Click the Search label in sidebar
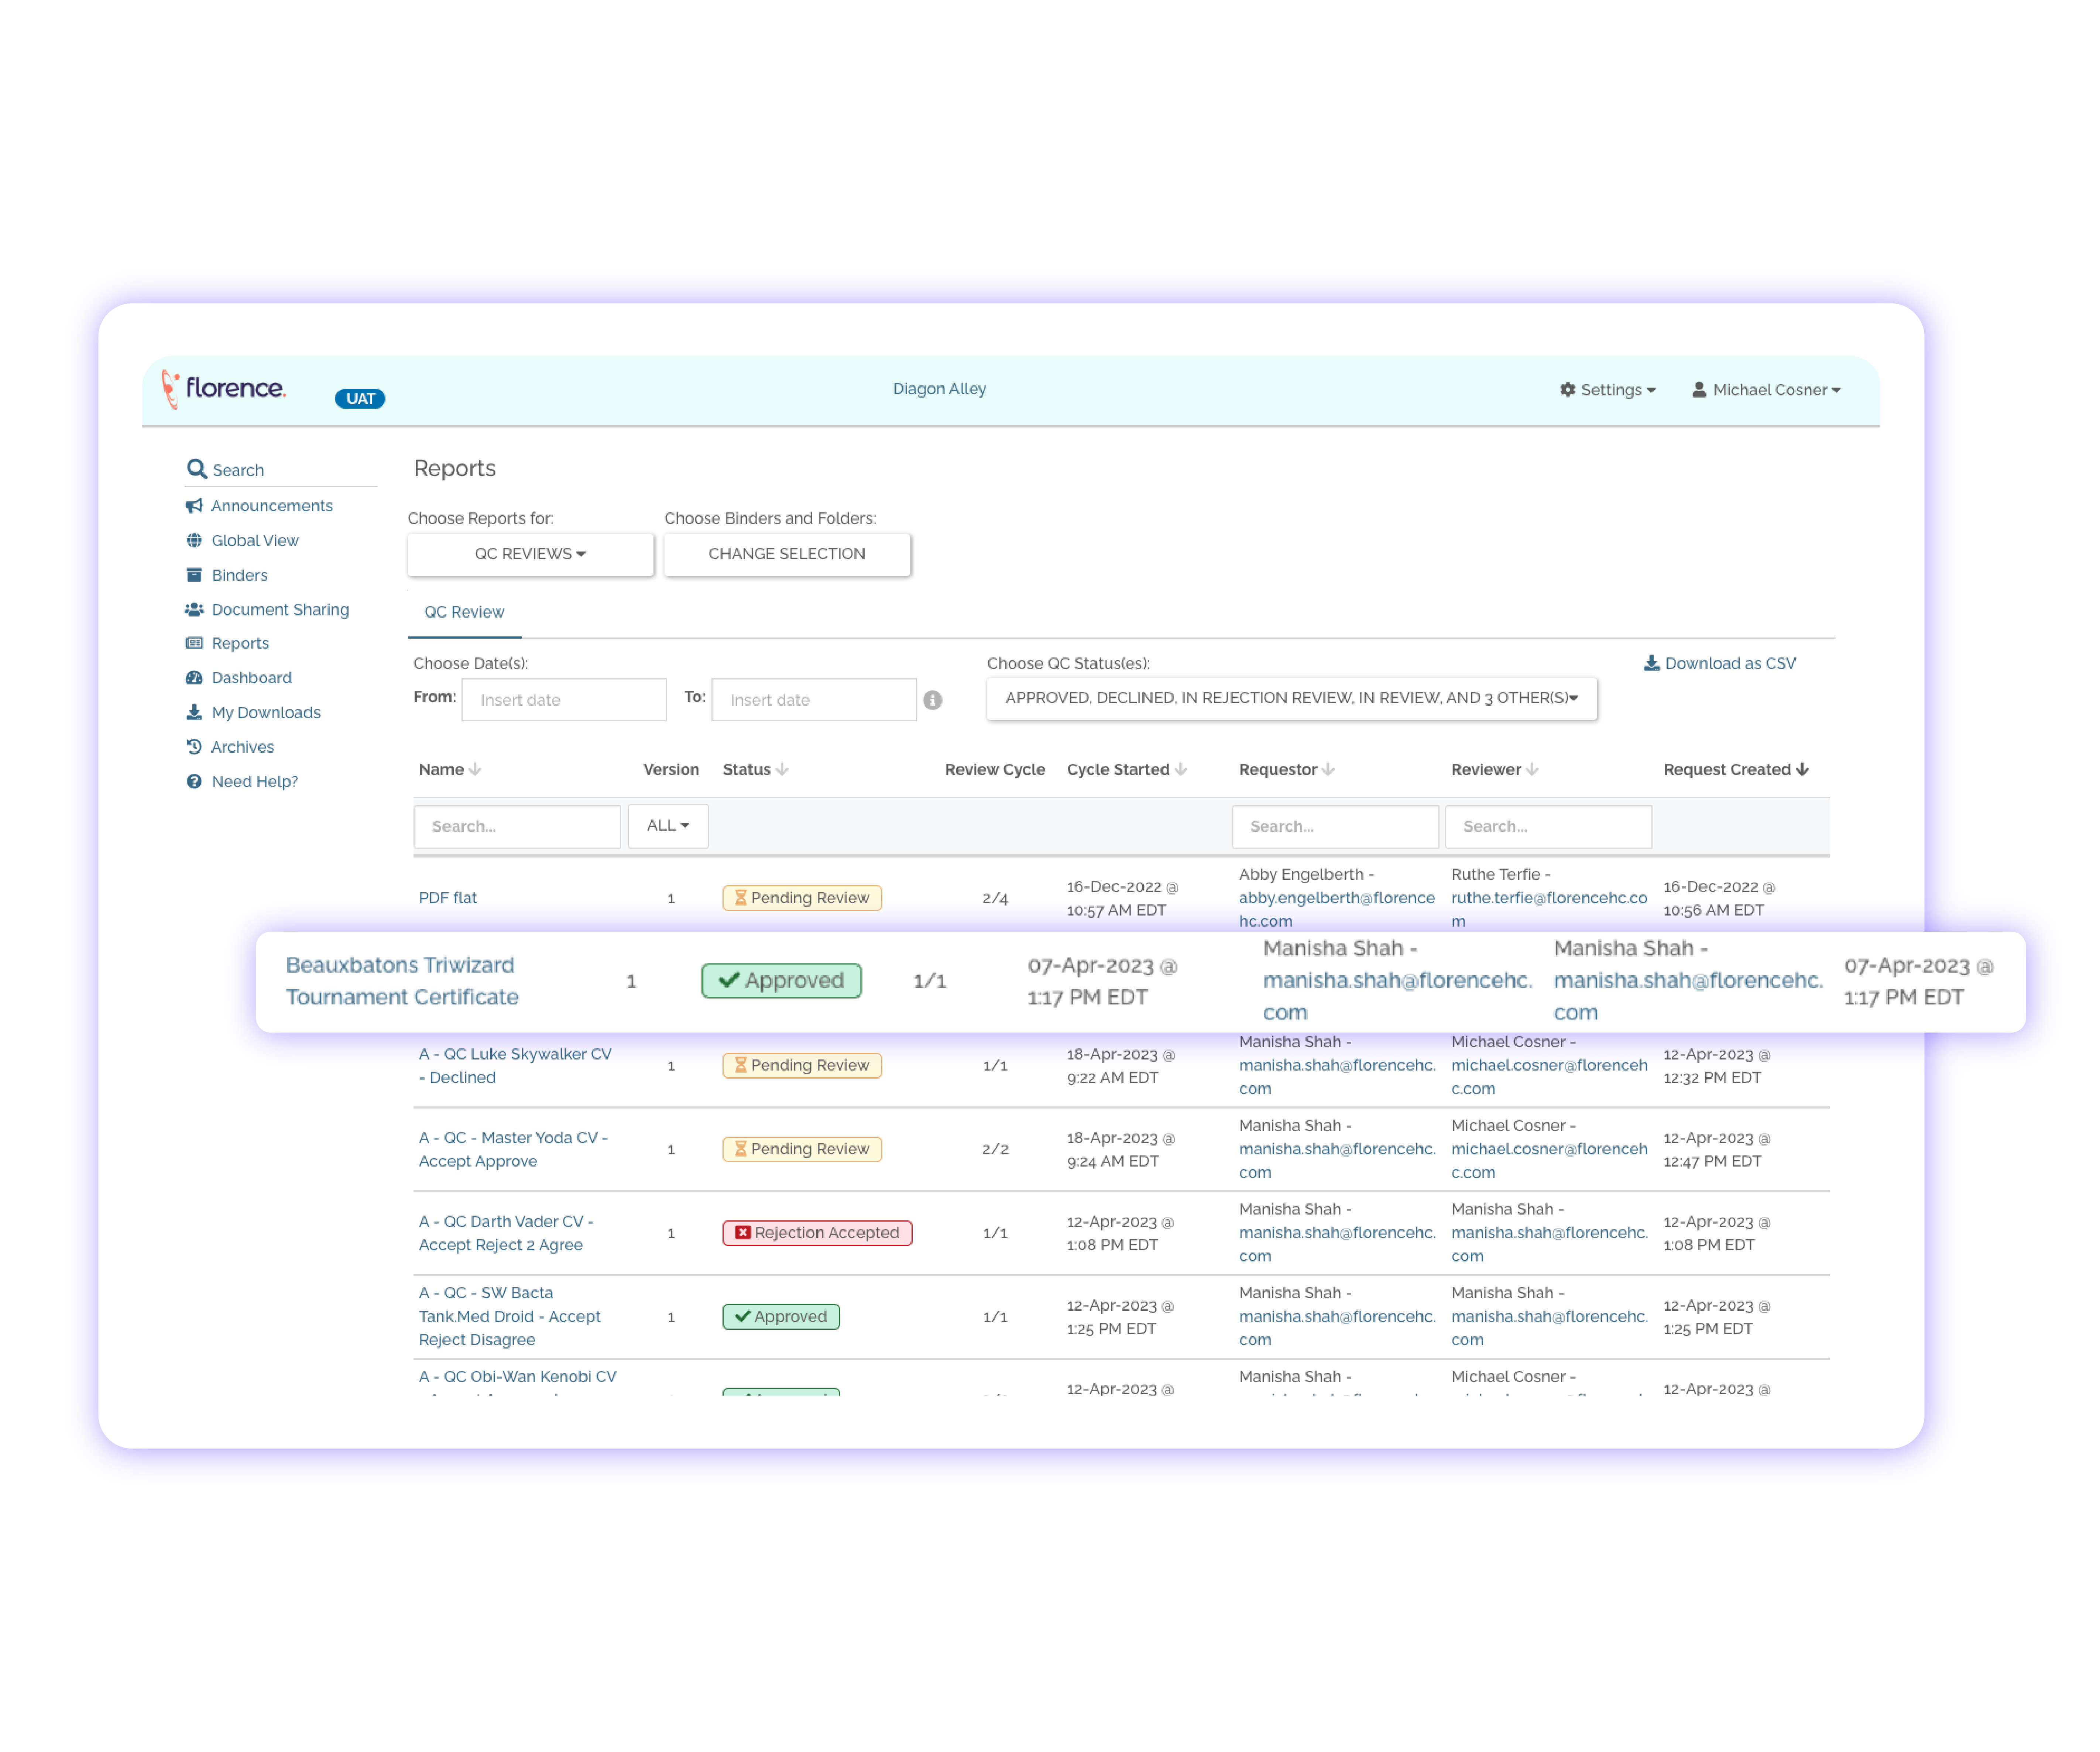 click(x=238, y=470)
